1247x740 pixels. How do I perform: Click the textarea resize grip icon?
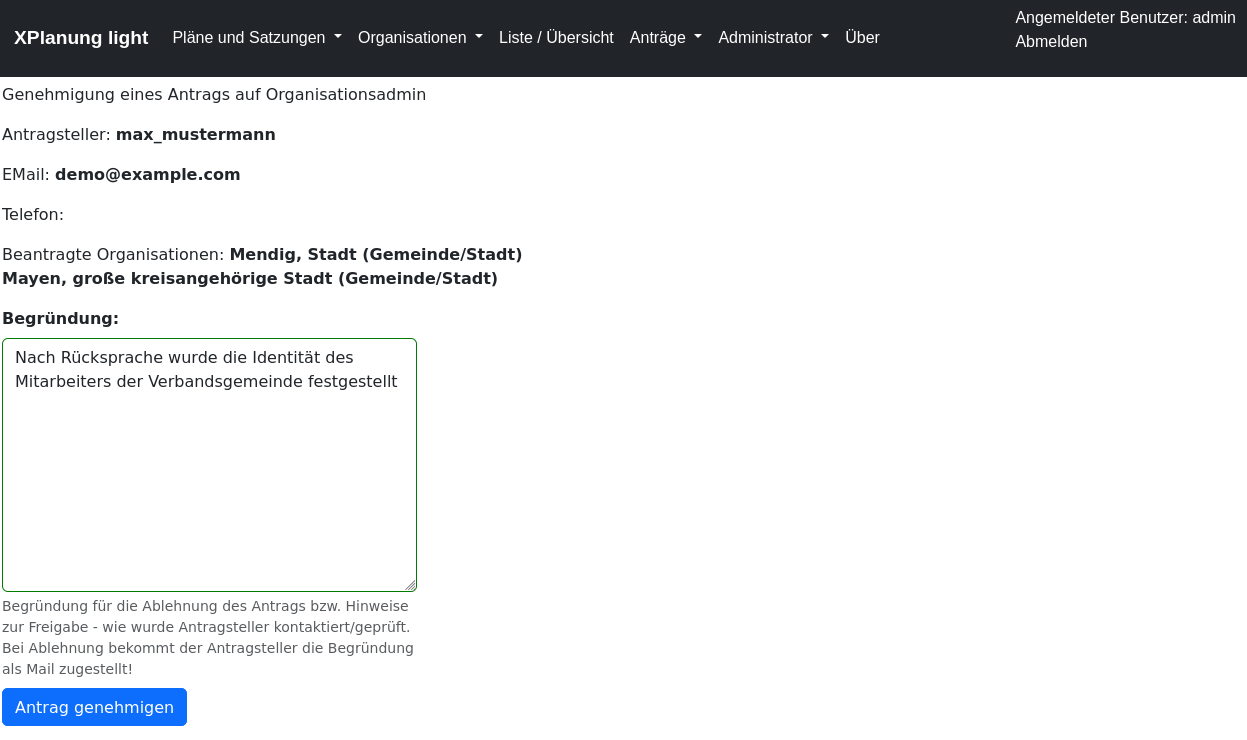click(x=411, y=584)
